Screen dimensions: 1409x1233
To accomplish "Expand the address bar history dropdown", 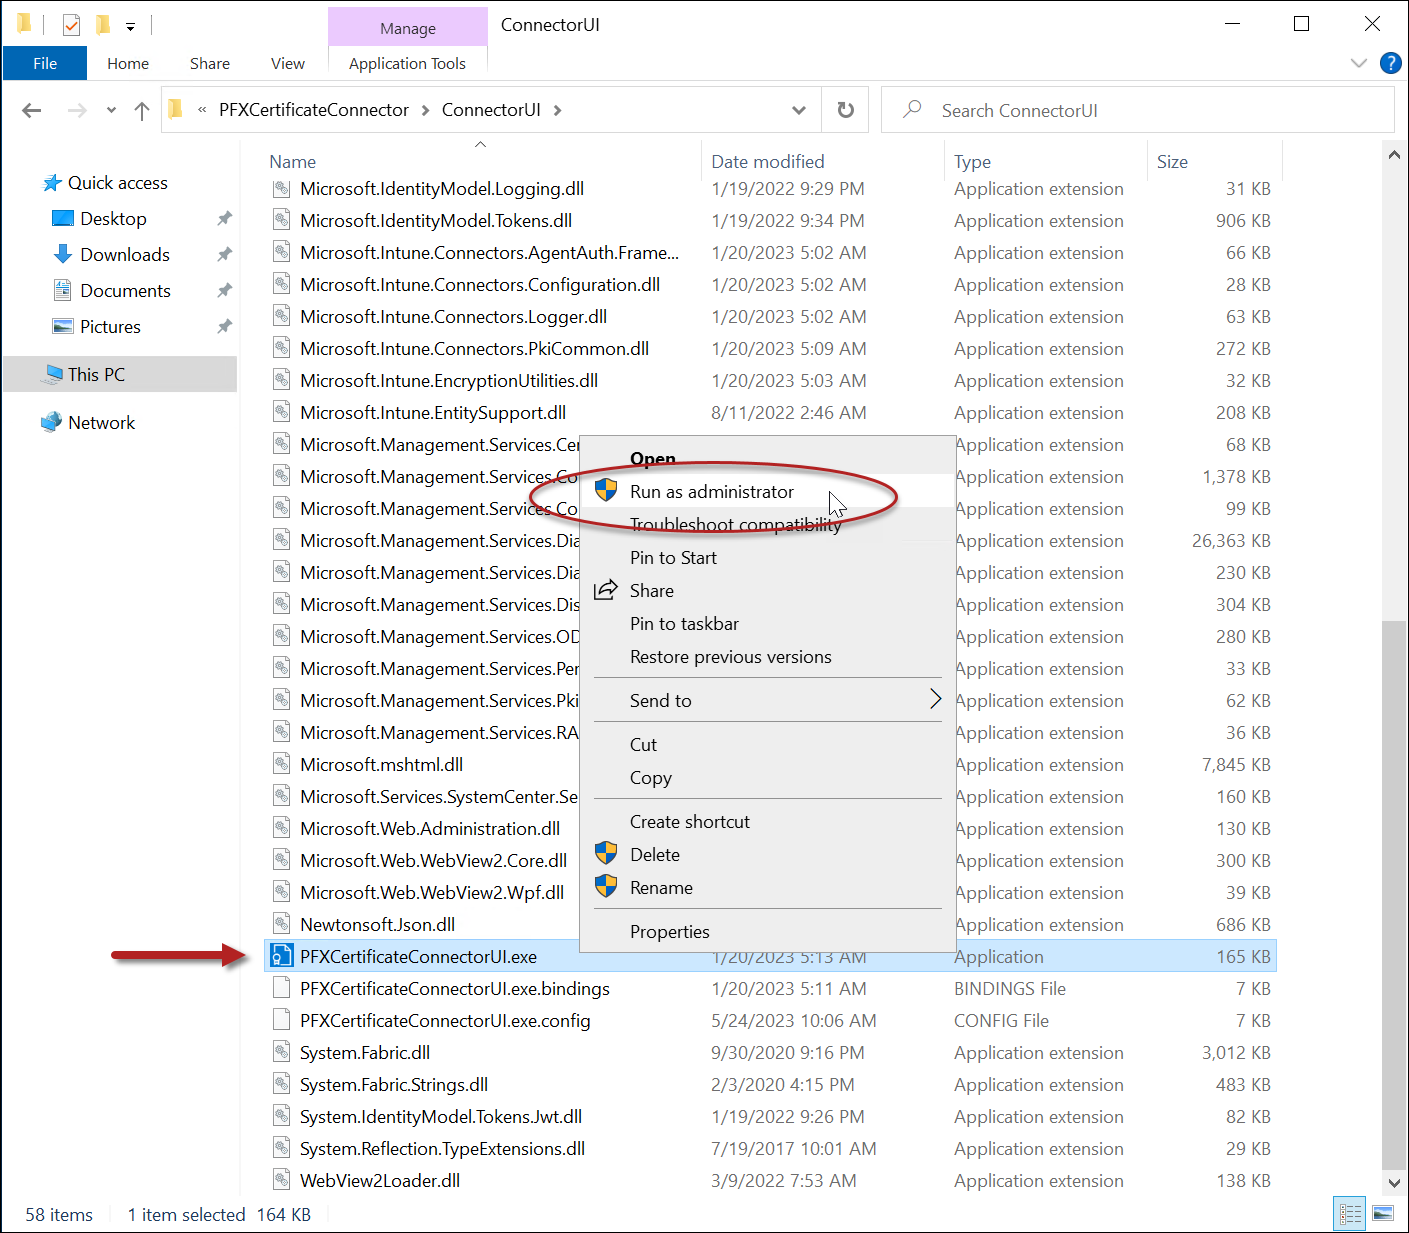I will 798,110.
